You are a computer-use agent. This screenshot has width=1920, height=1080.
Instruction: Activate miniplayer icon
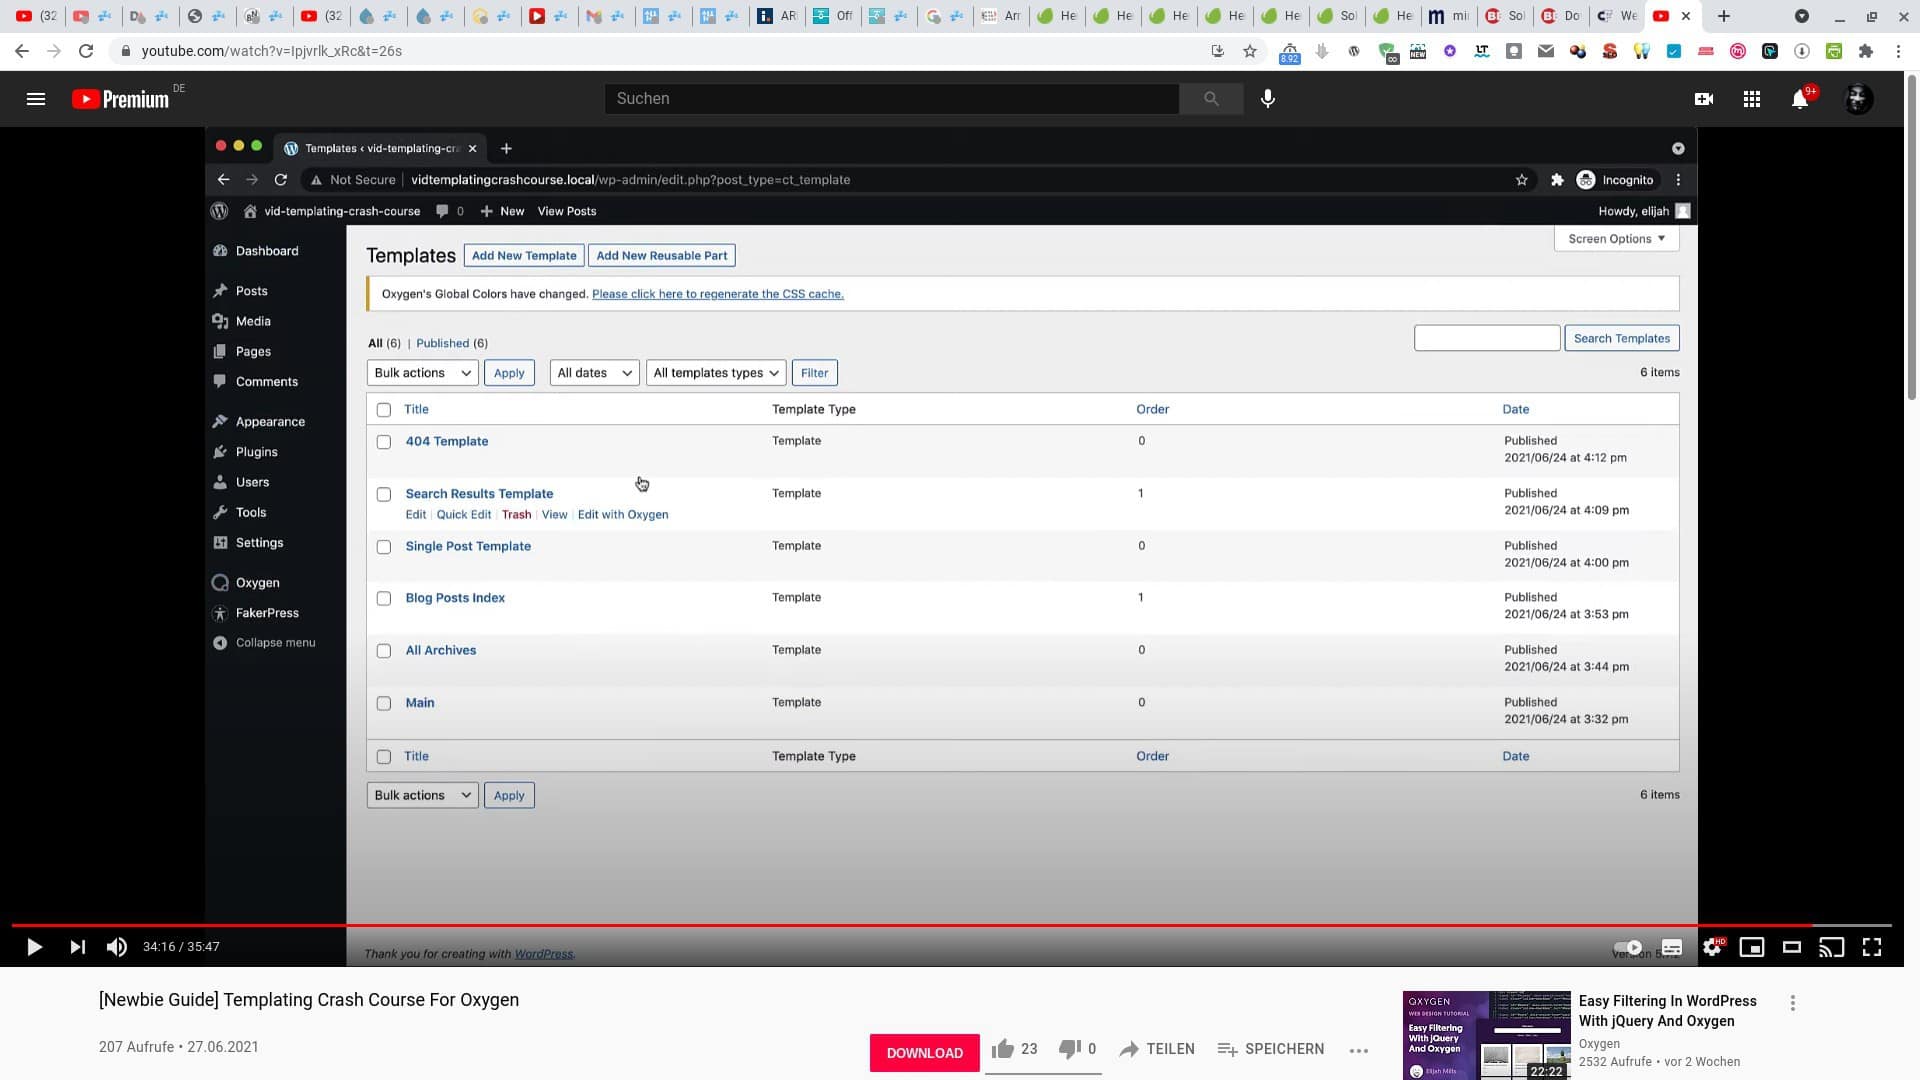tap(1751, 947)
